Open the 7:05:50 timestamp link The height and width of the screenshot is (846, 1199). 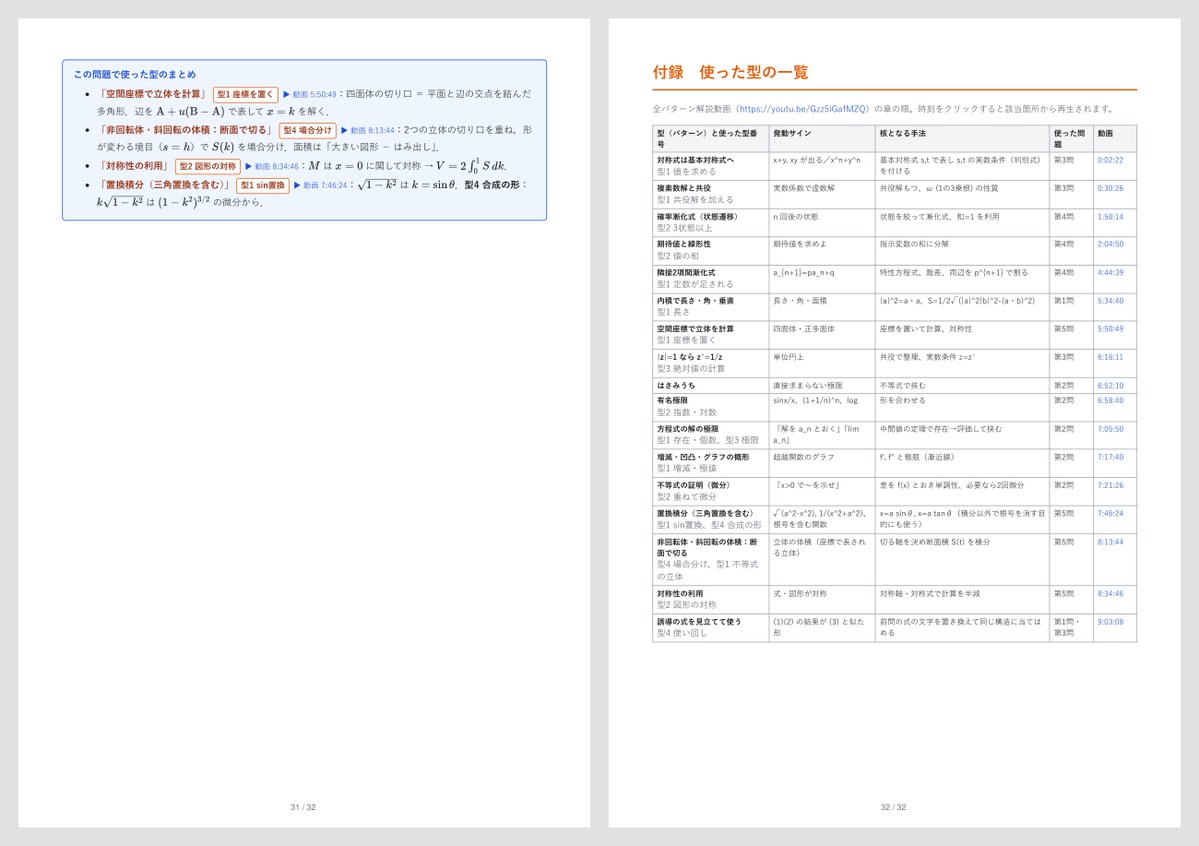[1110, 430]
